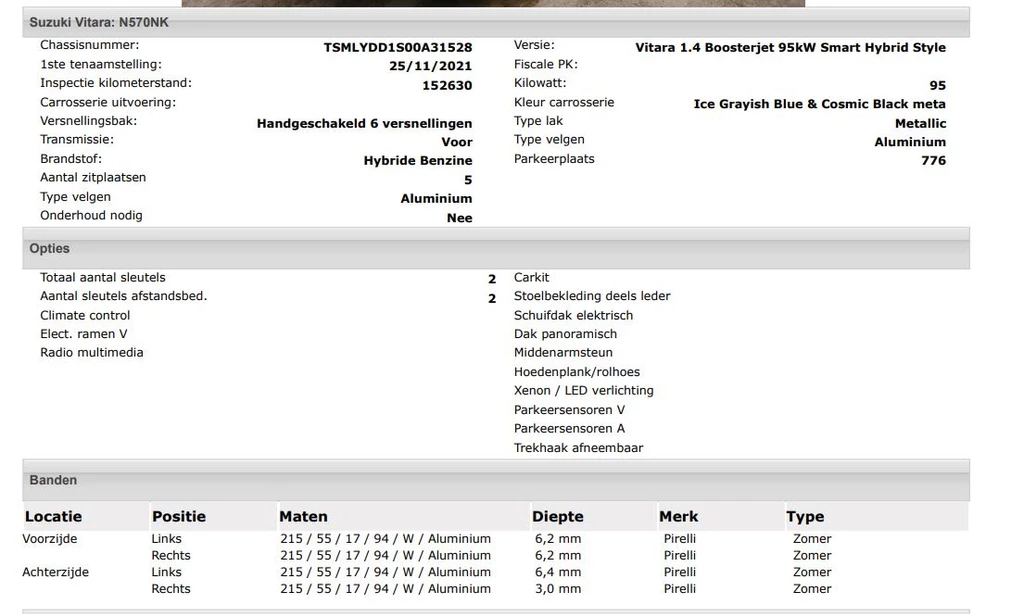Click the Positie column header
The height and width of the screenshot is (614, 1024).
point(179,517)
